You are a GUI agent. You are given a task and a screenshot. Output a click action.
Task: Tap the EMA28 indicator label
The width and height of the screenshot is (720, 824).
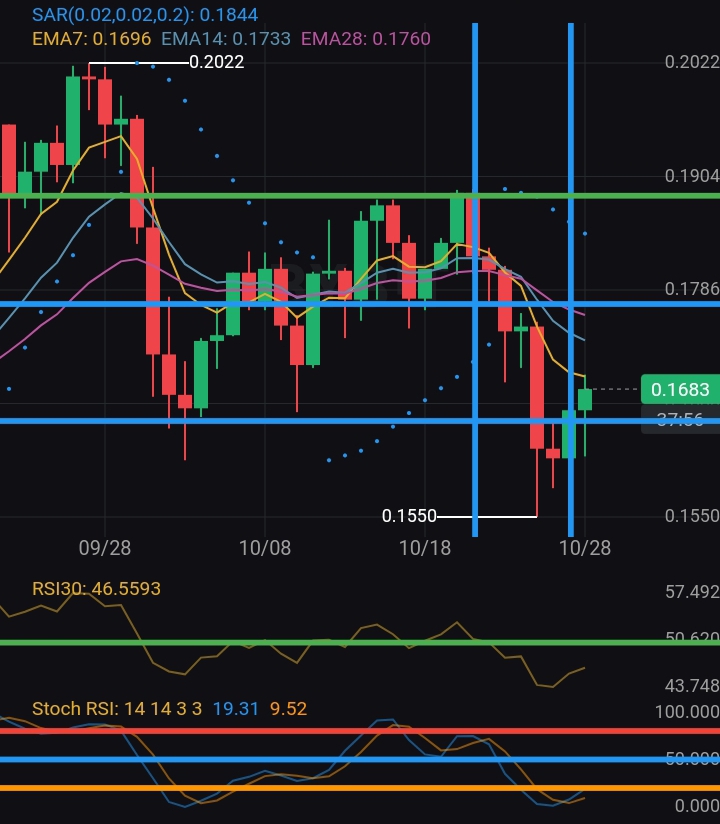click(365, 39)
